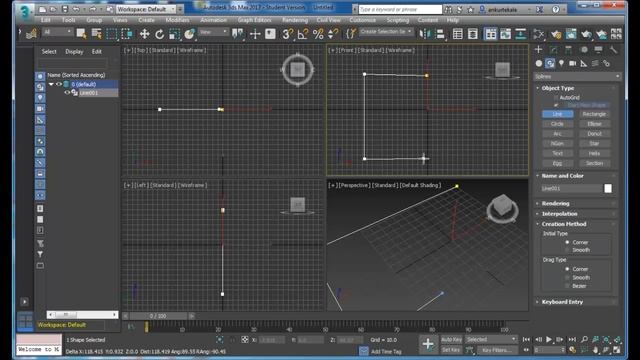Open the Help menu
Image resolution: width=640 pixels, height=360 pixels.
(452, 20)
